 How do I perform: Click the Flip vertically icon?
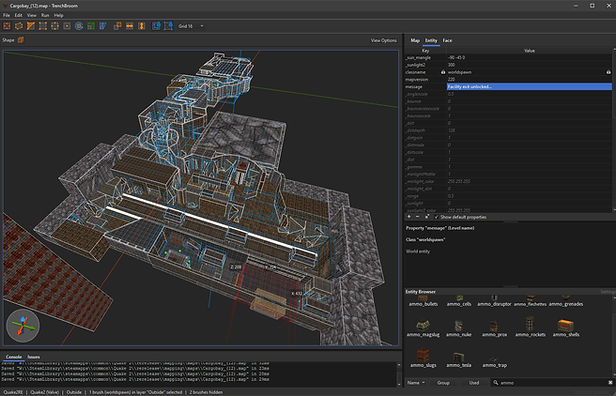coord(141,26)
